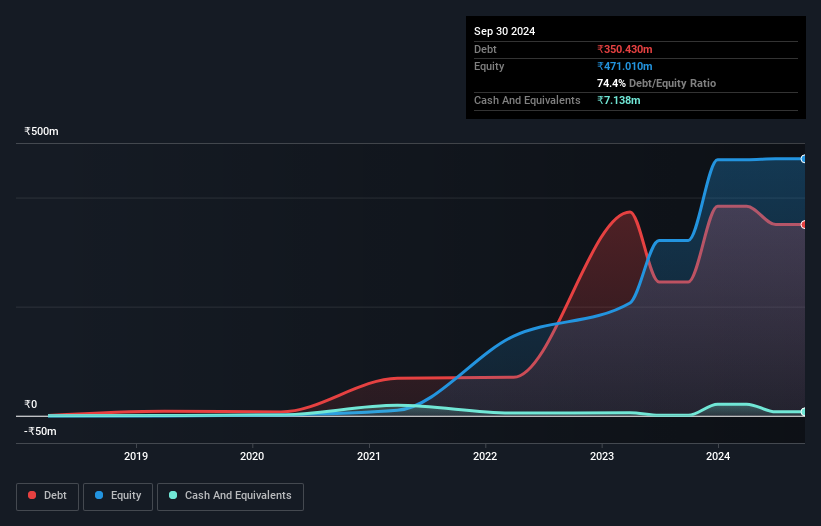Select the blue Equity endpoint marker

804,159
